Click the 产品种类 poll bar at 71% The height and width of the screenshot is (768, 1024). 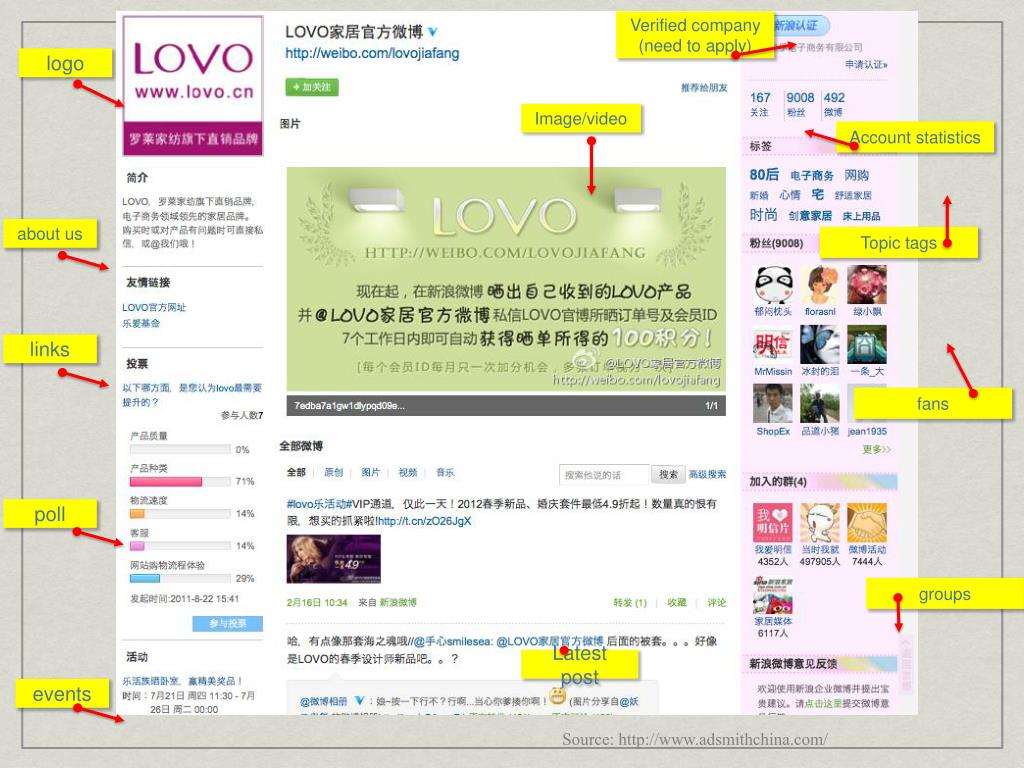(x=180, y=482)
